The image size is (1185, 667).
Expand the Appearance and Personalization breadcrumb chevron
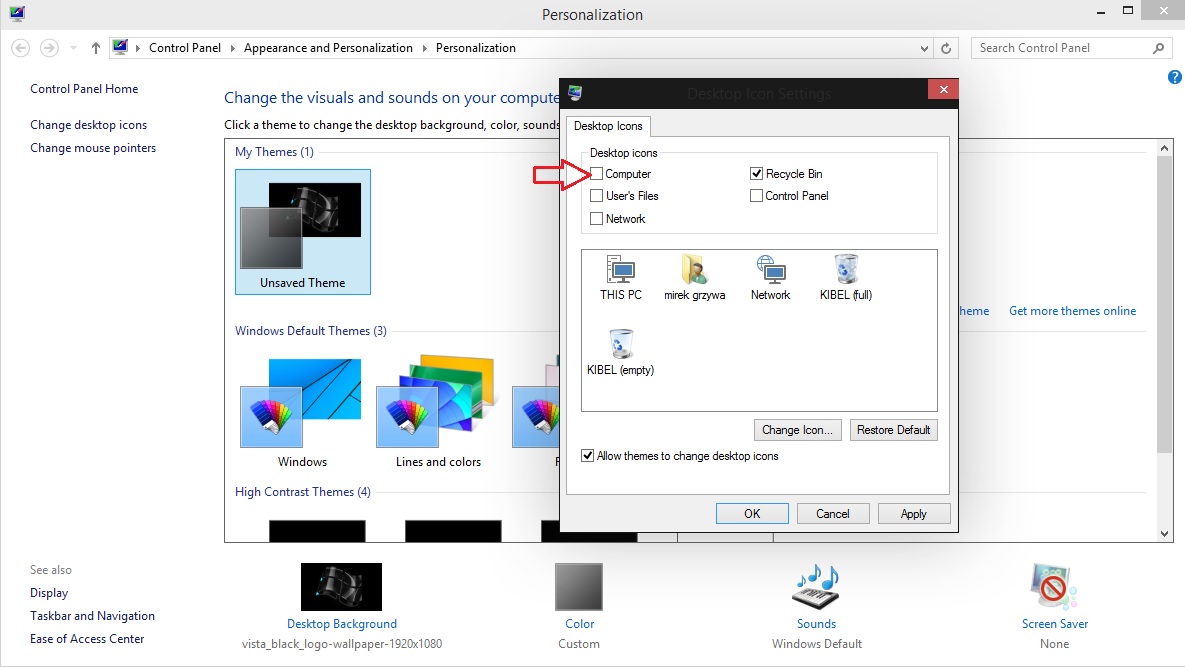424,48
